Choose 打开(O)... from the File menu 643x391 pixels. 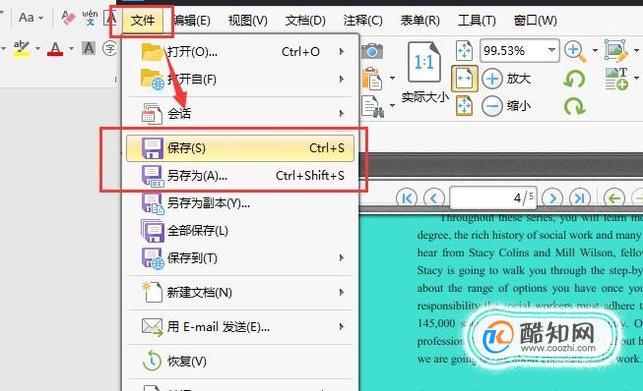(x=240, y=52)
